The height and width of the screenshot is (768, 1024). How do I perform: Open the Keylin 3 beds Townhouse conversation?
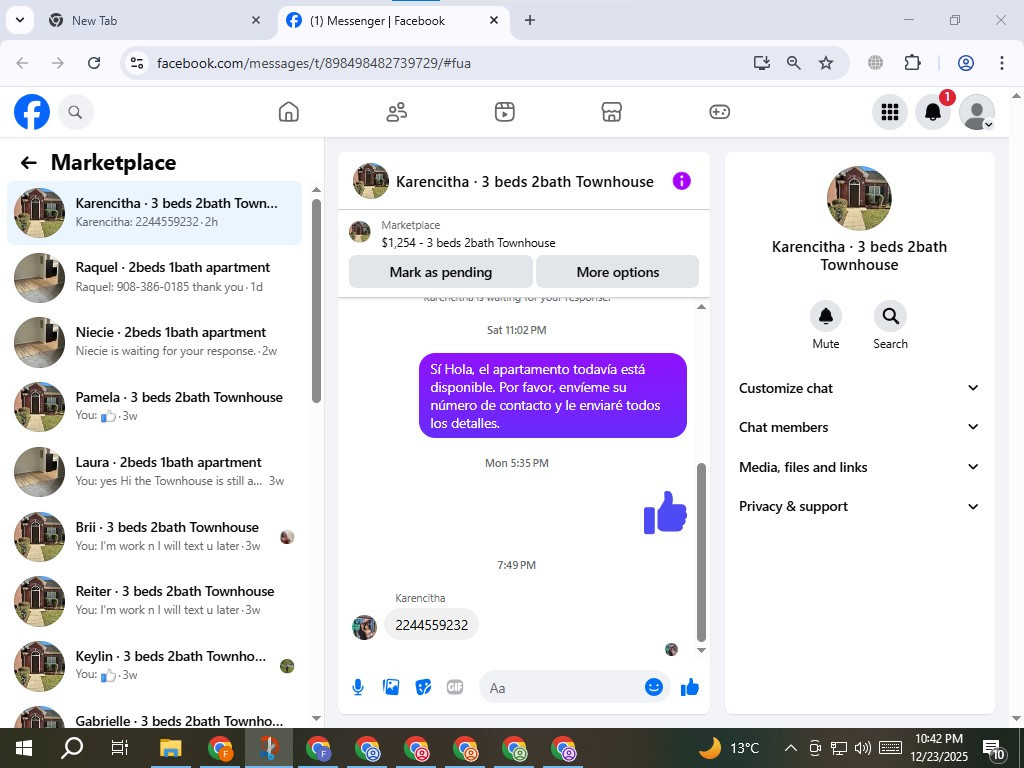tap(155, 665)
